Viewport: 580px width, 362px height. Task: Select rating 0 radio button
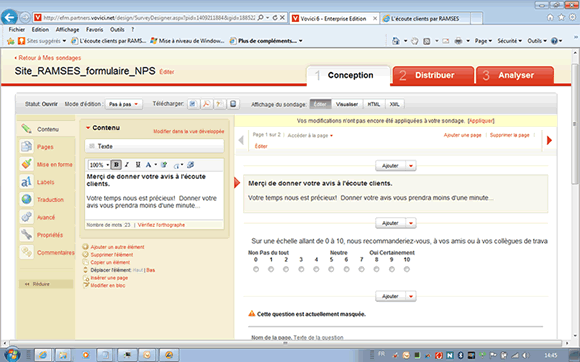coord(256,269)
